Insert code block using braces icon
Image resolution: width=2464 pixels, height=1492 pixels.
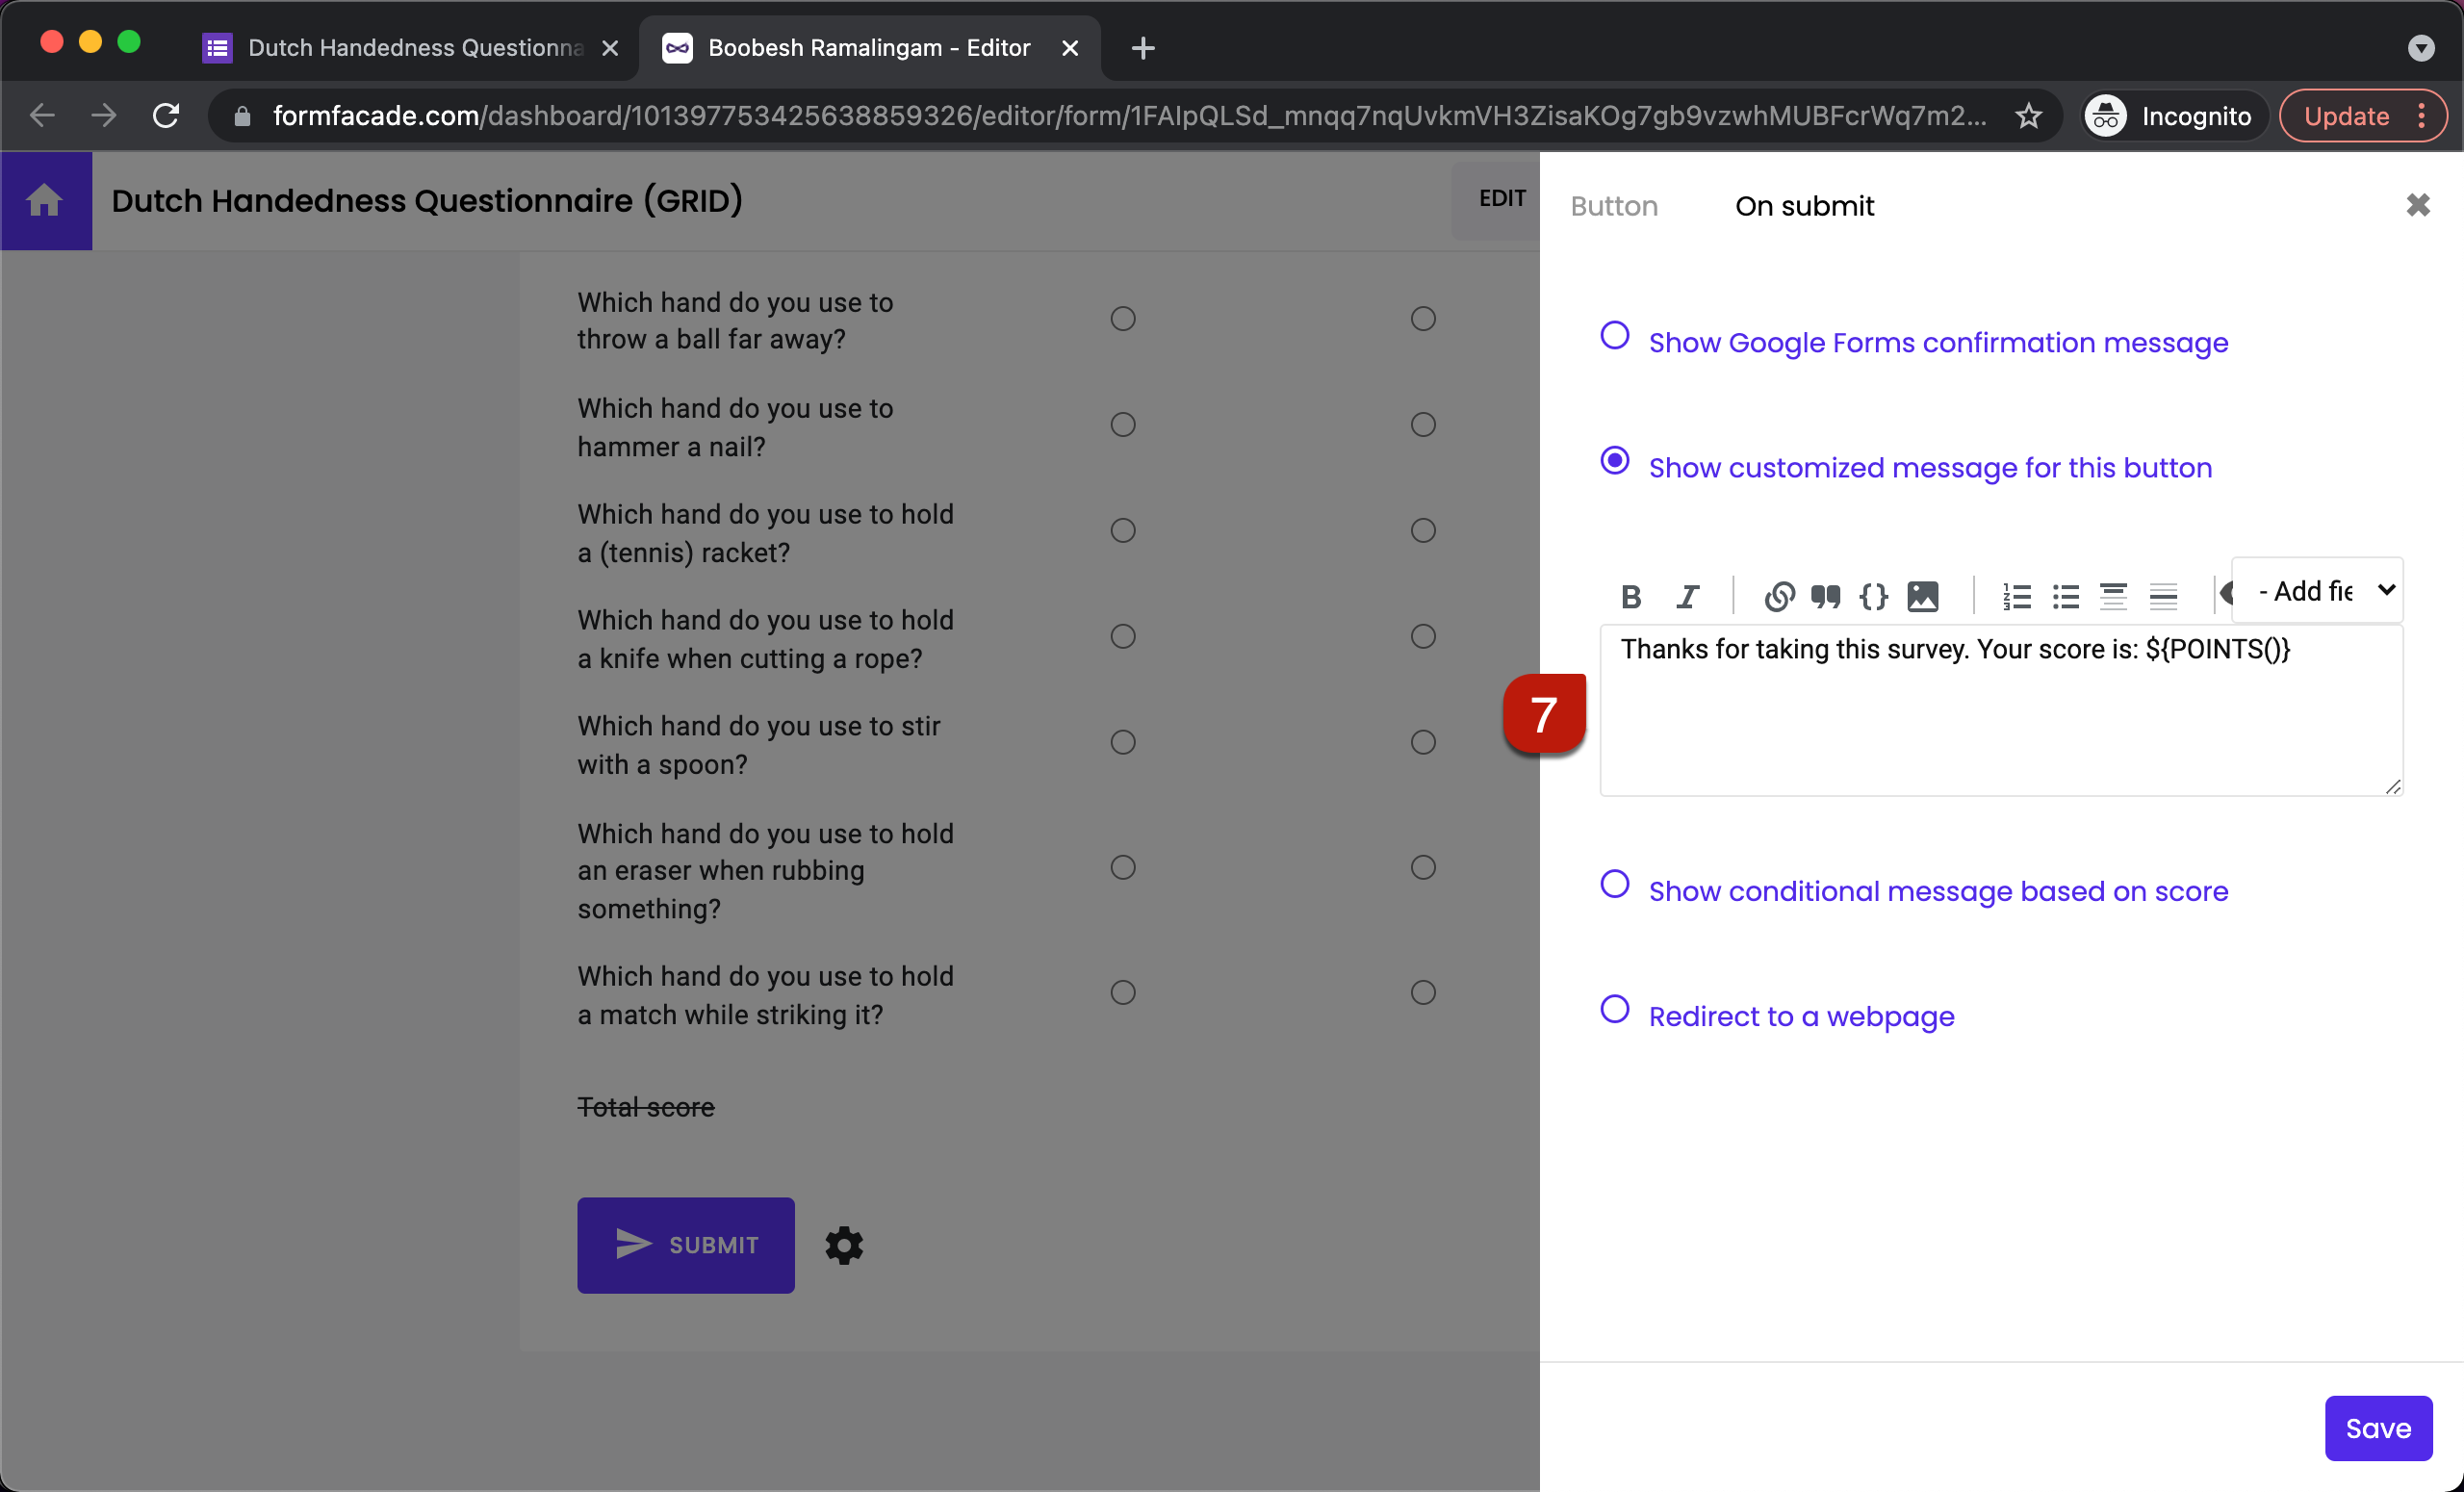pyautogui.click(x=1873, y=597)
